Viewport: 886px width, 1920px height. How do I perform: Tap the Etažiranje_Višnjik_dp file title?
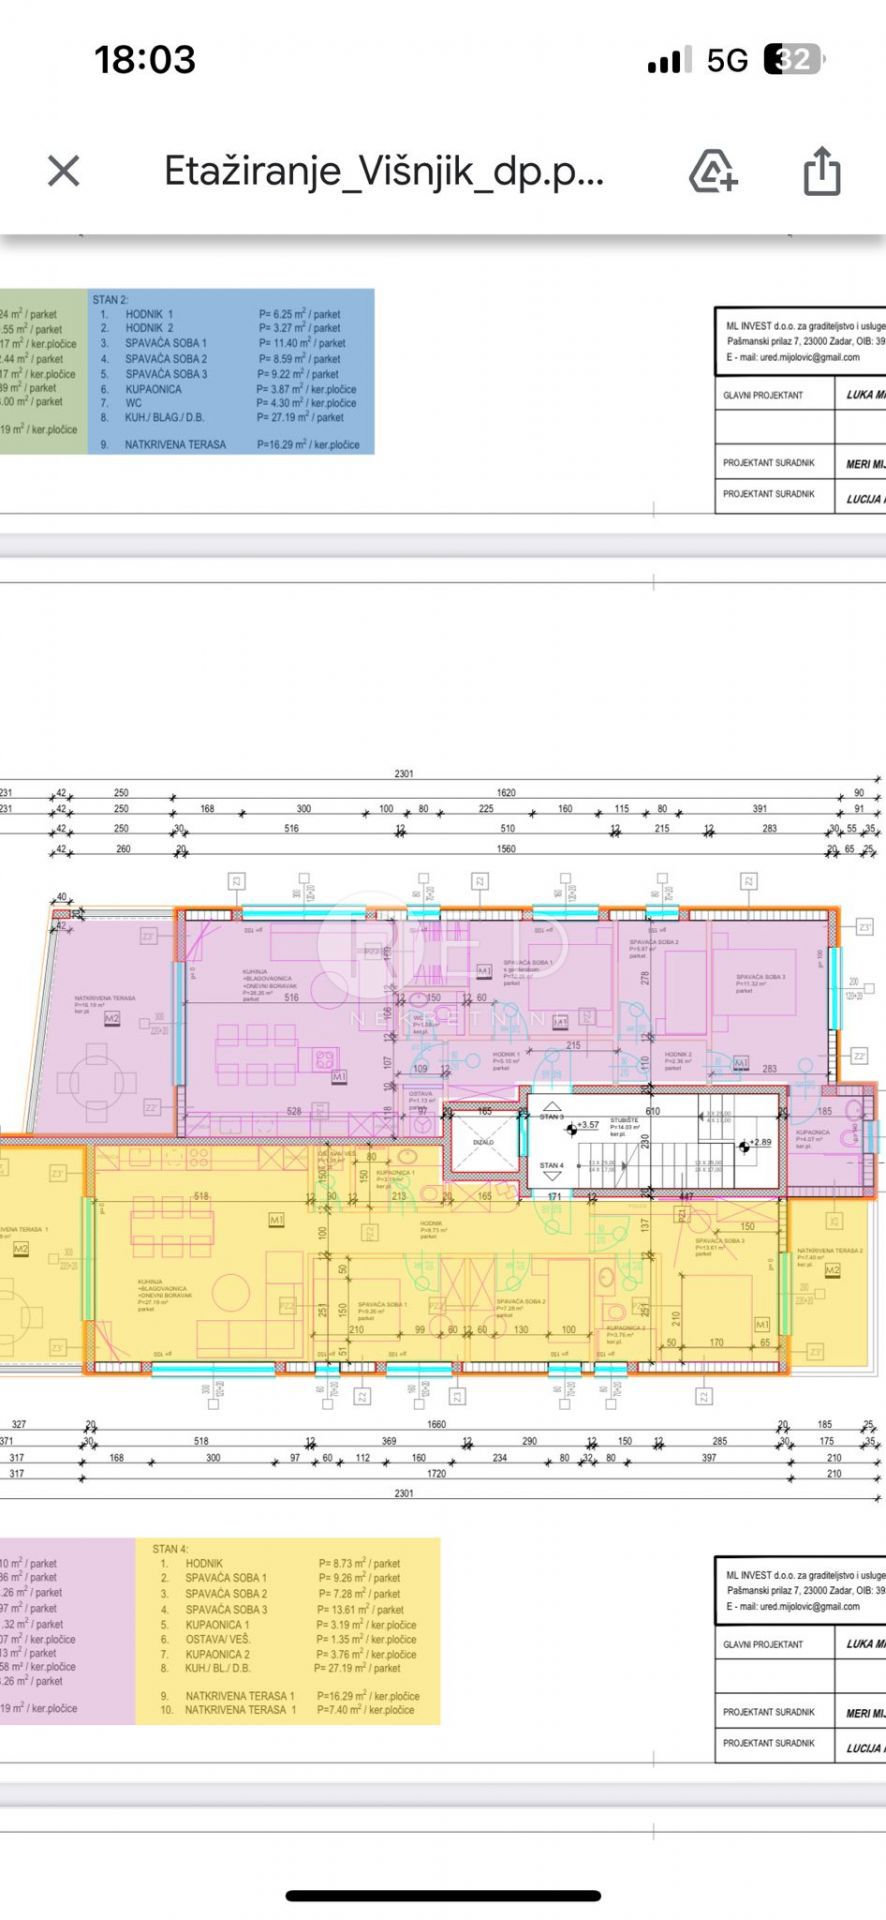[x=384, y=171]
